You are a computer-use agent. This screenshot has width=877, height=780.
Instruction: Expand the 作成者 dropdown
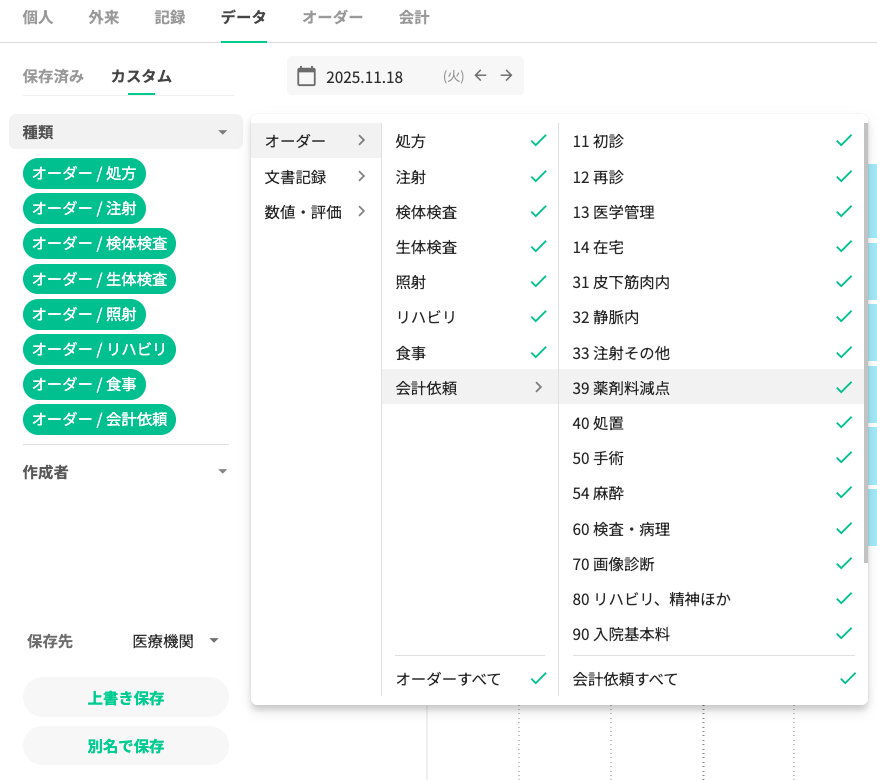(x=223, y=472)
